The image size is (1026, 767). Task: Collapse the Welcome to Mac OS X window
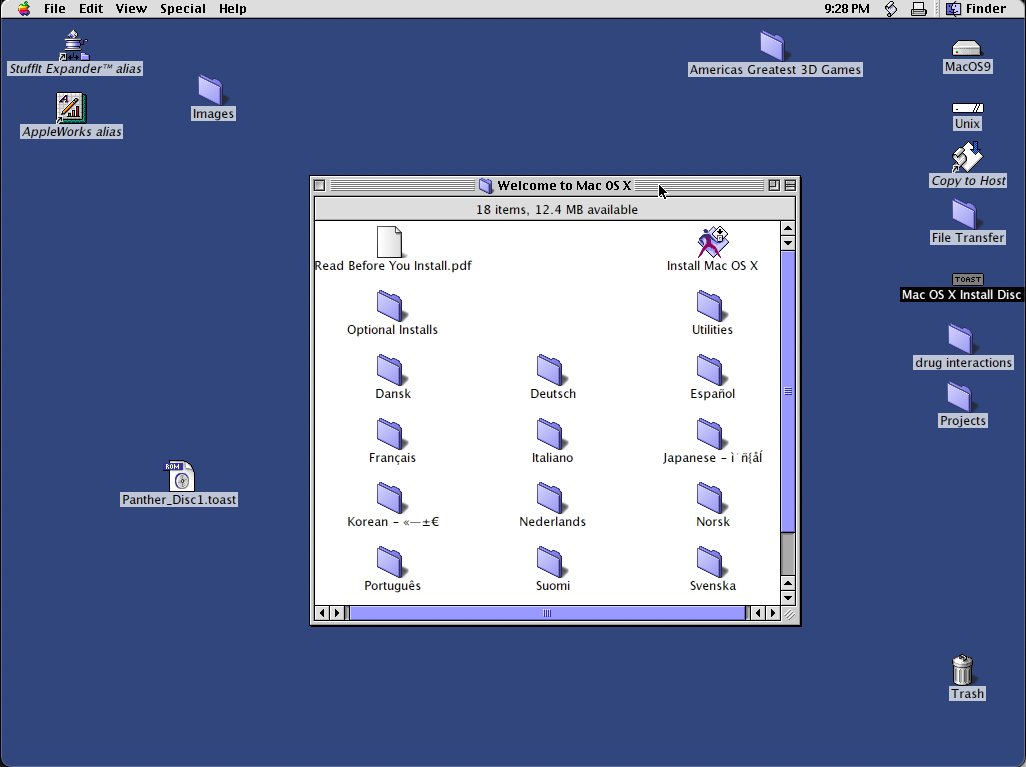coord(789,184)
